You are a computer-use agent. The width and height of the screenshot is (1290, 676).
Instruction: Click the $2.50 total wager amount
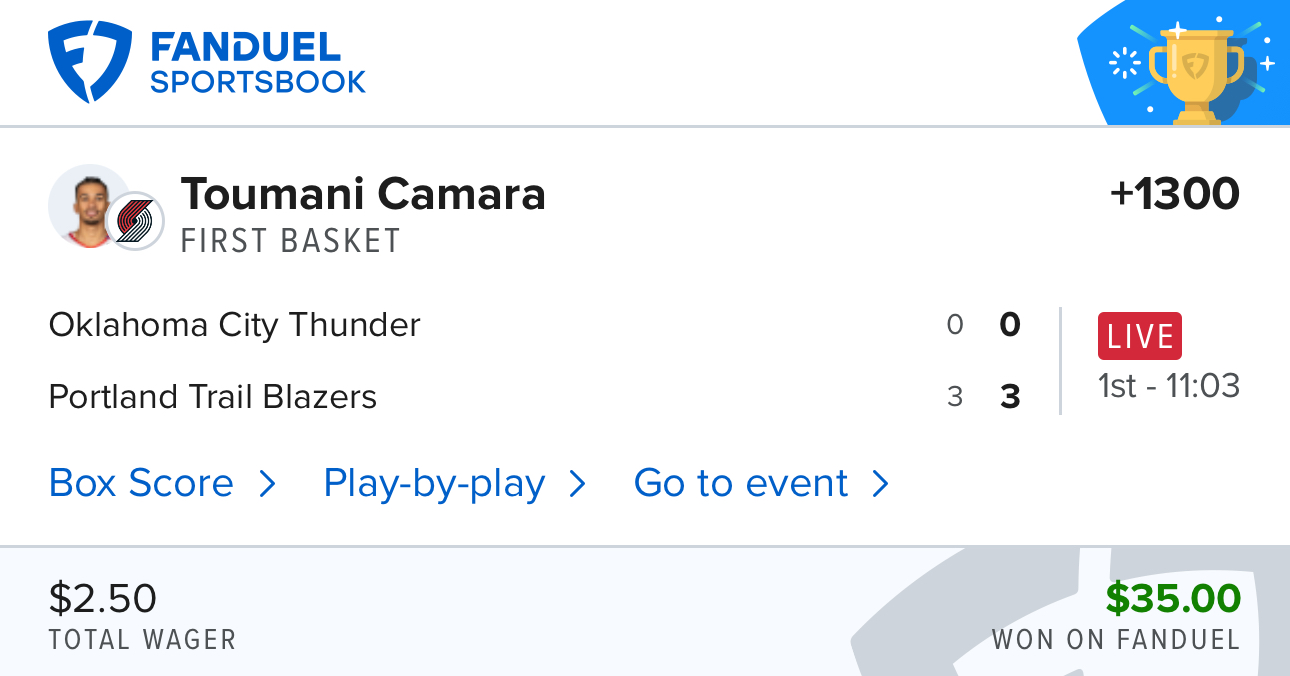click(103, 598)
